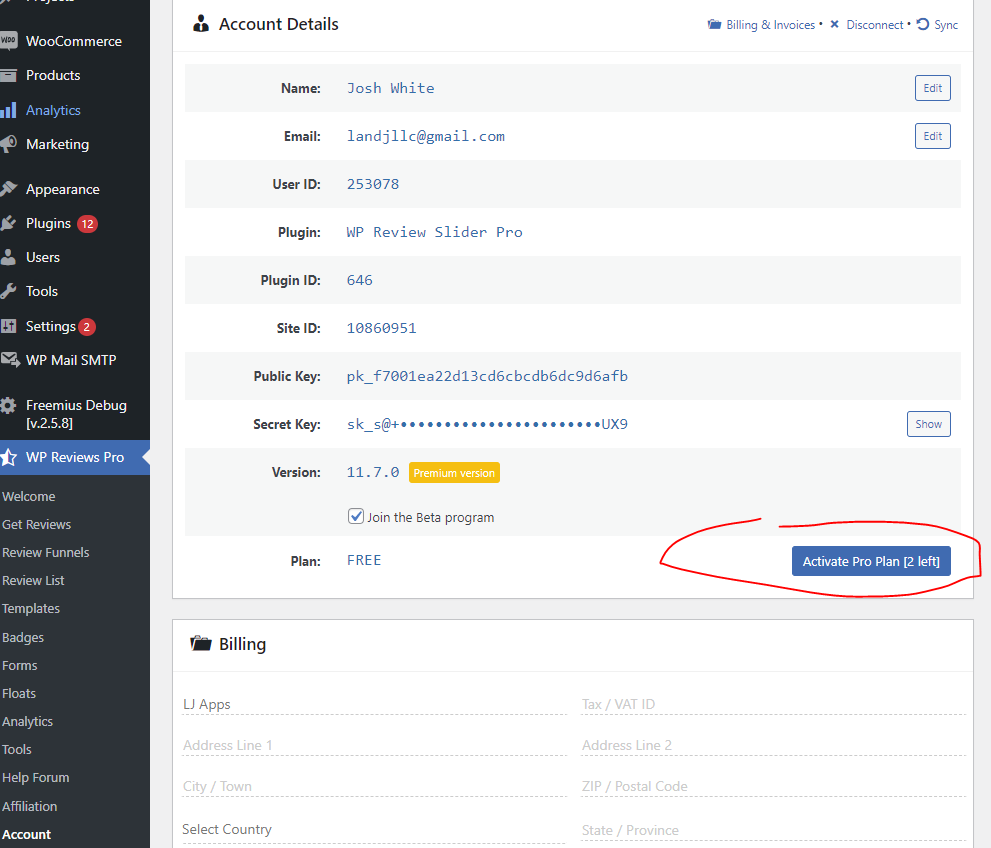Click the WP Reviews Pro star icon

click(x=8, y=457)
